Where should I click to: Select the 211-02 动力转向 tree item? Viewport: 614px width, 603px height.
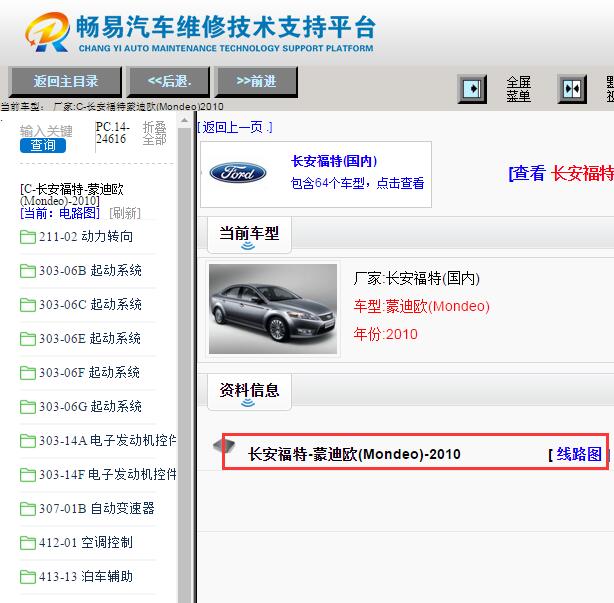[x=86, y=237]
